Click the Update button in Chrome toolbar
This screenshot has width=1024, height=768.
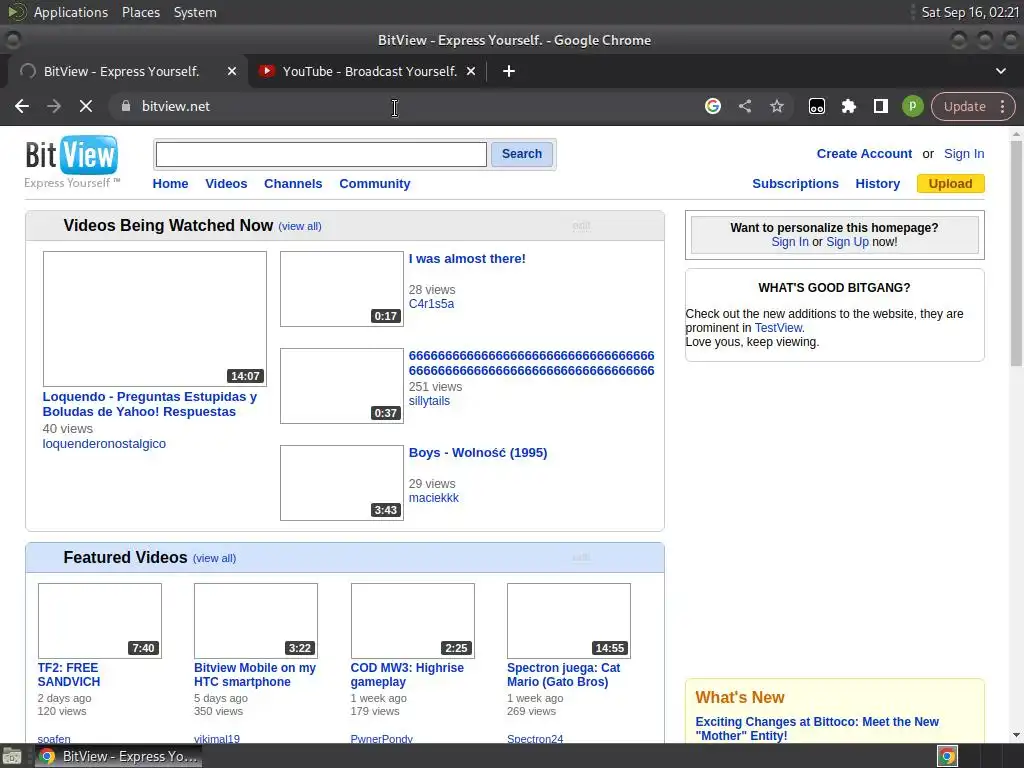tap(964, 106)
